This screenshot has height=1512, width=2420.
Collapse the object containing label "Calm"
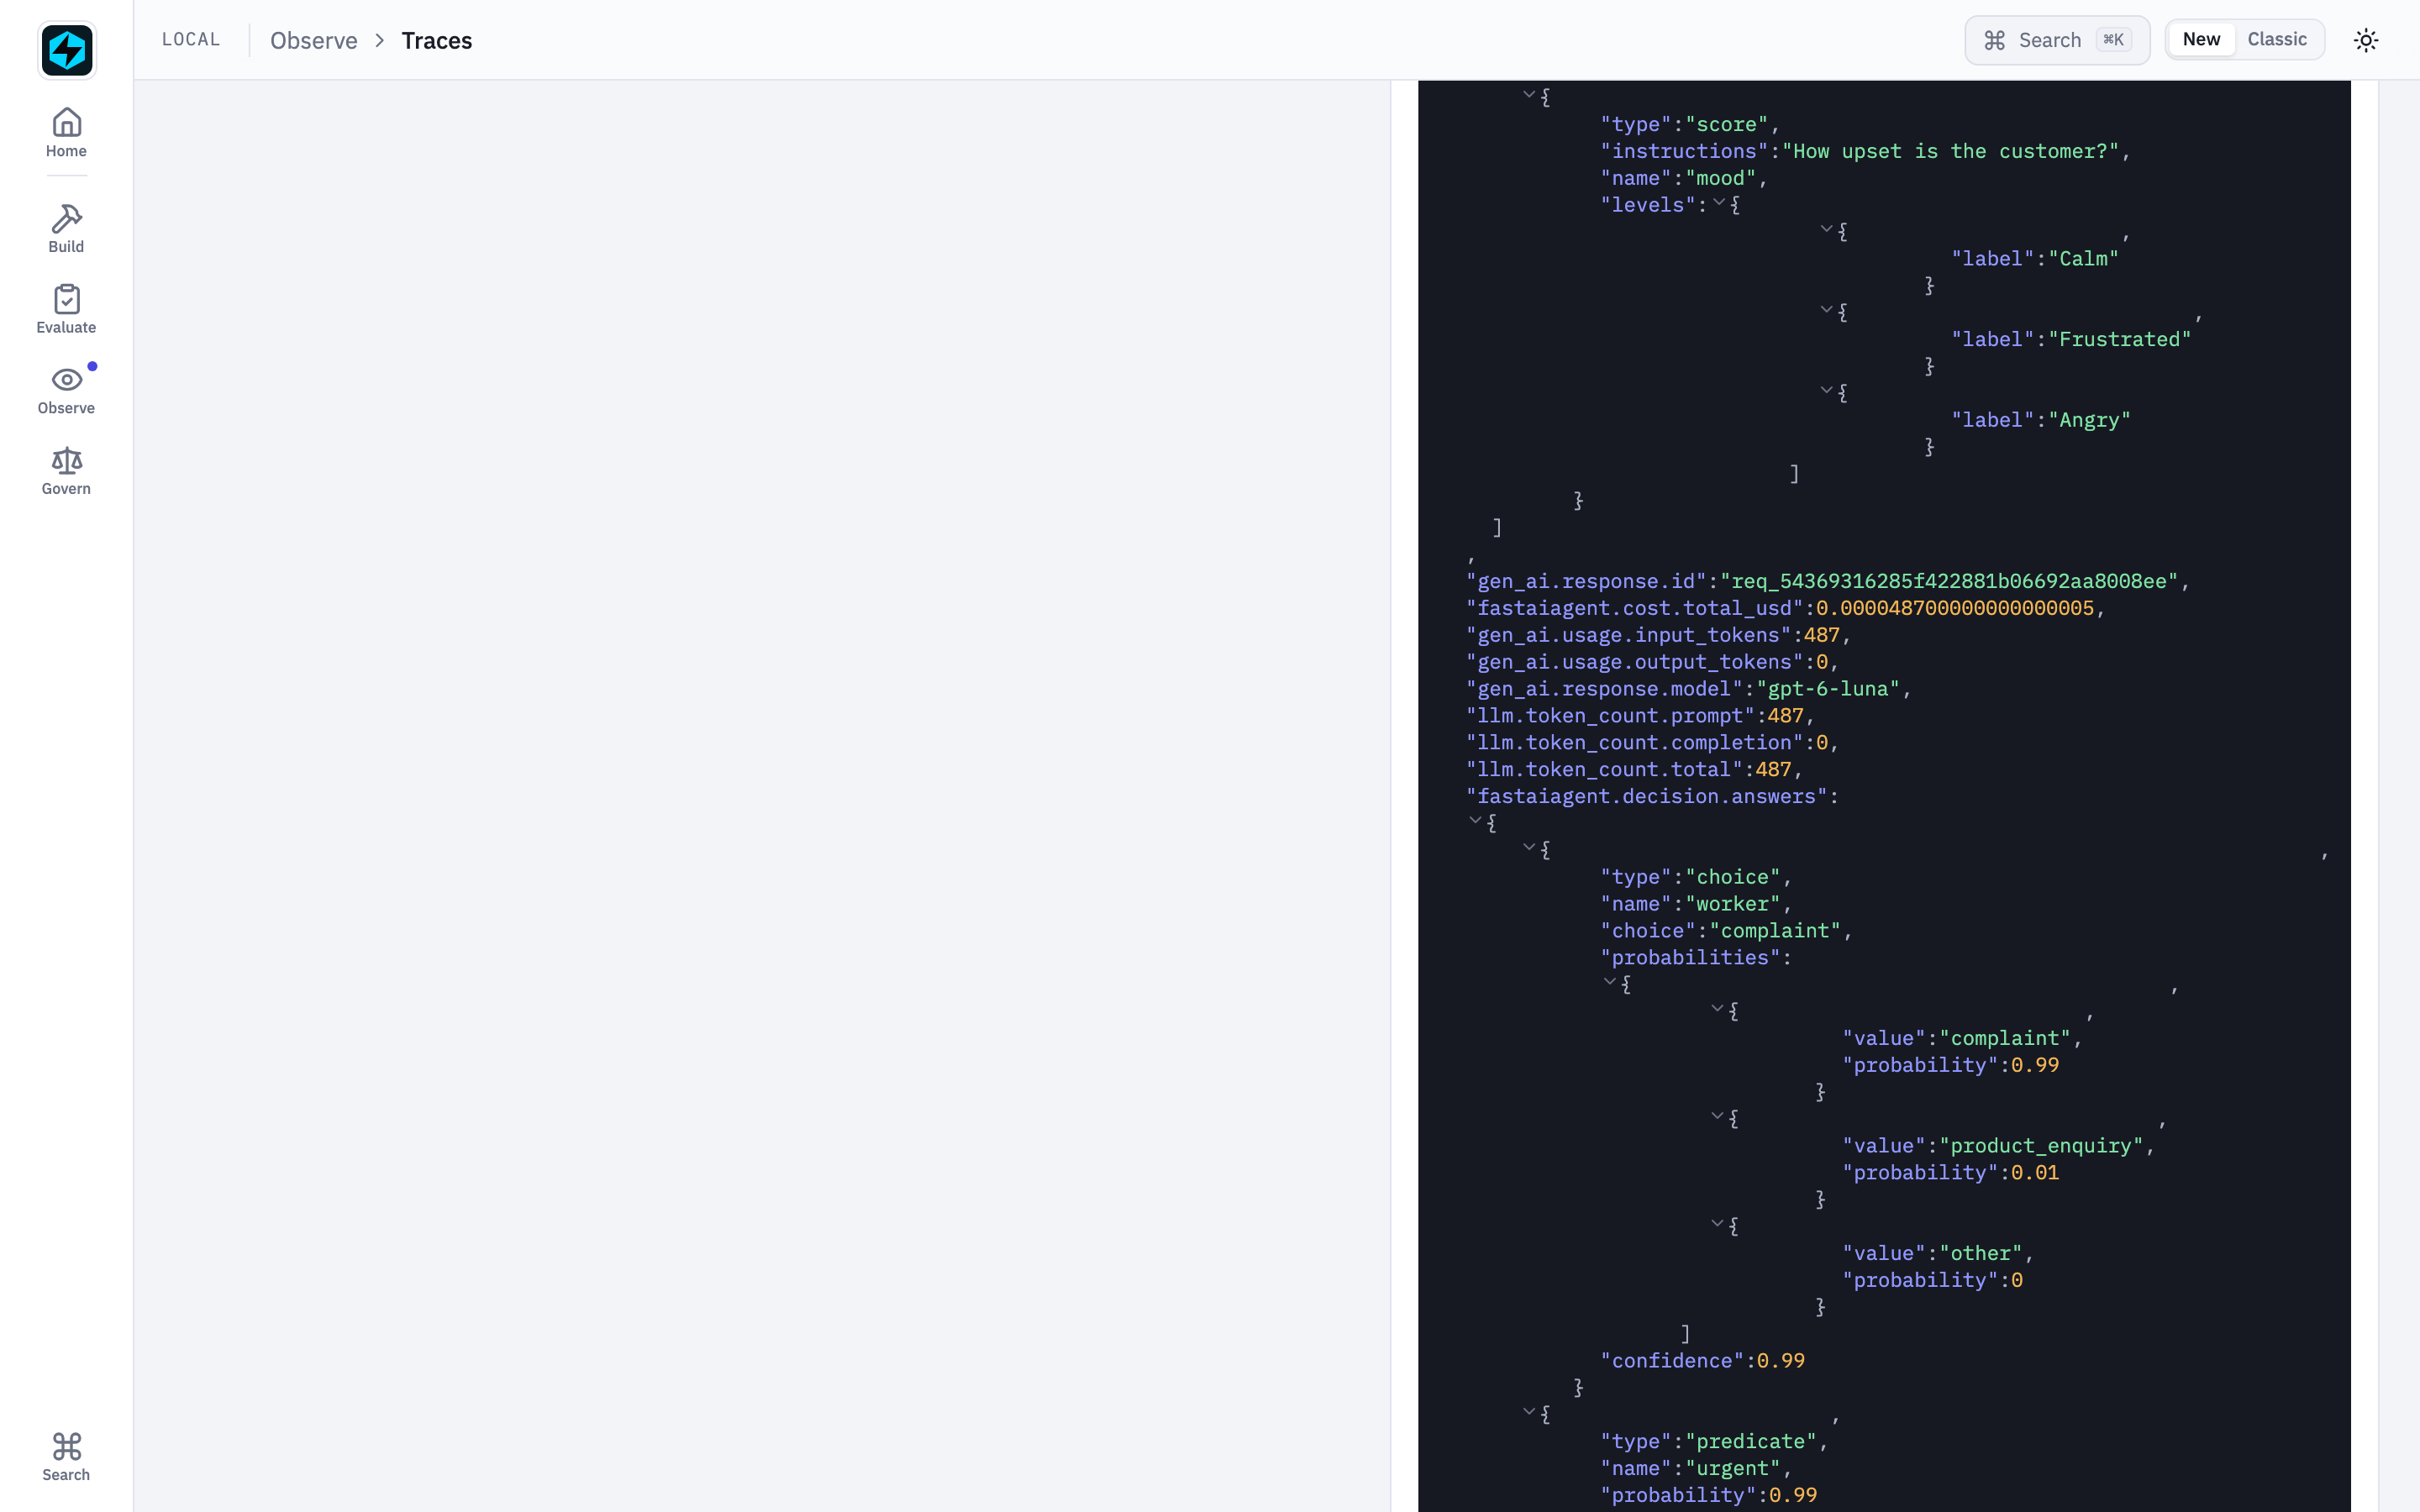[x=1826, y=230]
